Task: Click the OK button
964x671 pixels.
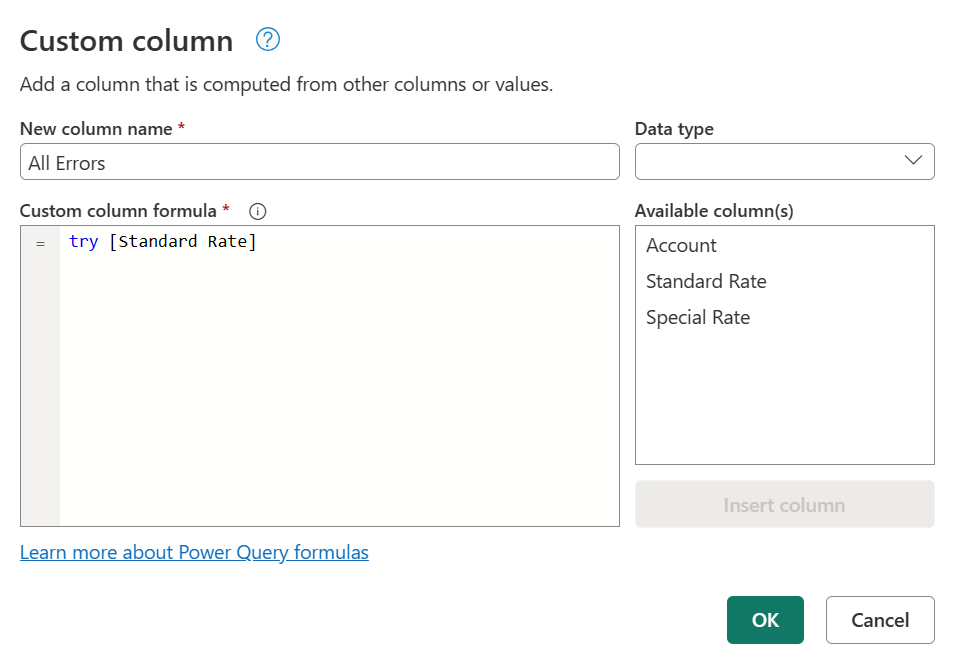Action: tap(765, 620)
